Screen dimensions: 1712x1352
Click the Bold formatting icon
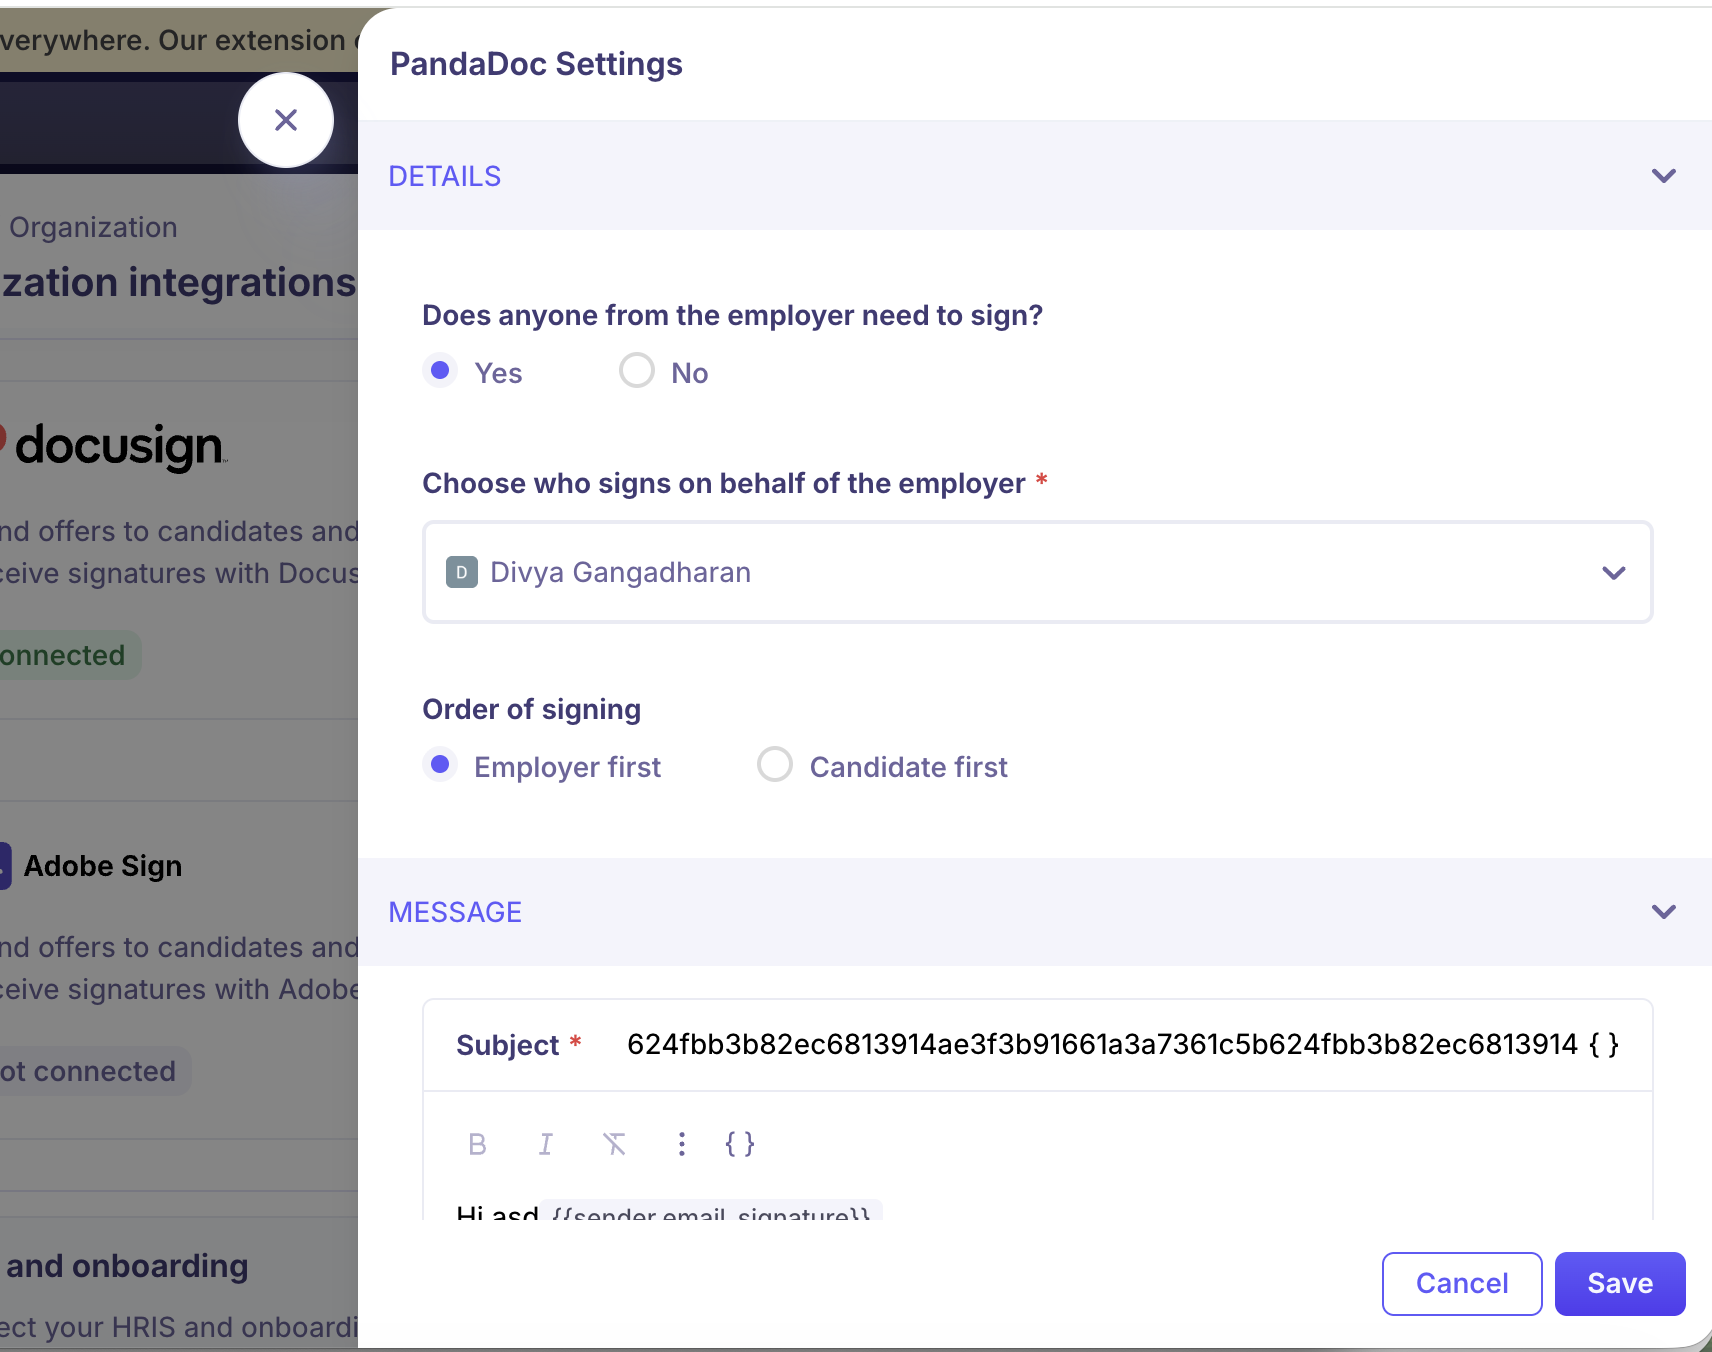(x=477, y=1144)
